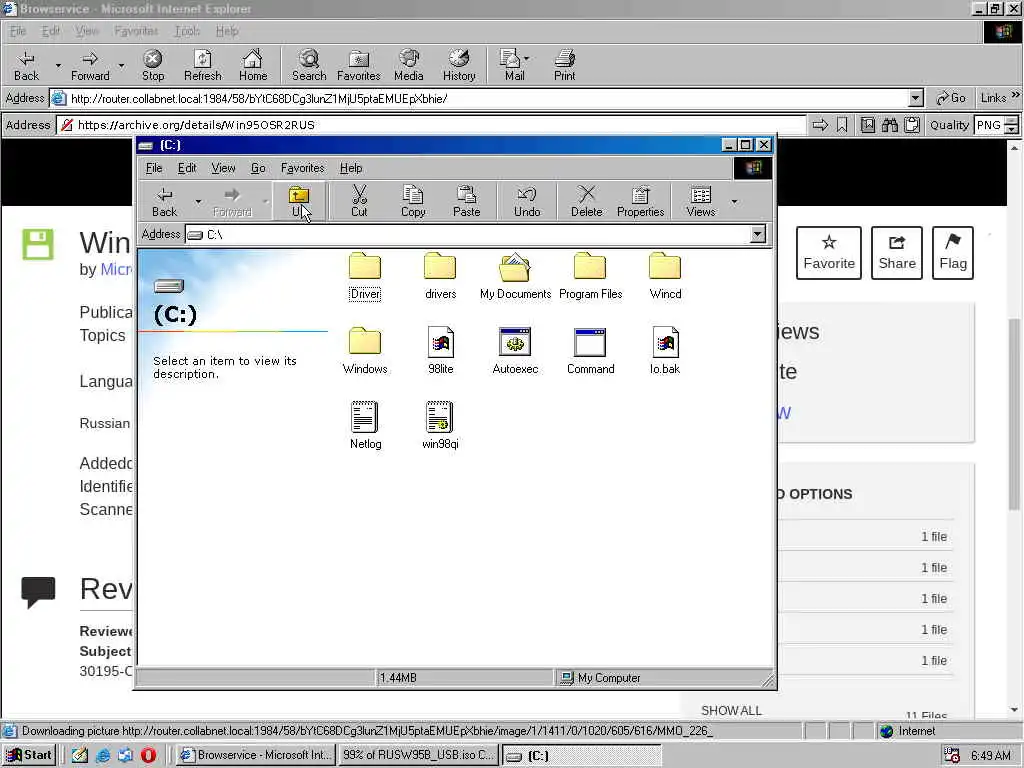Image resolution: width=1024 pixels, height=768 pixels.
Task: Click the Browservice binoculars find icon
Action: pyautogui.click(x=889, y=125)
